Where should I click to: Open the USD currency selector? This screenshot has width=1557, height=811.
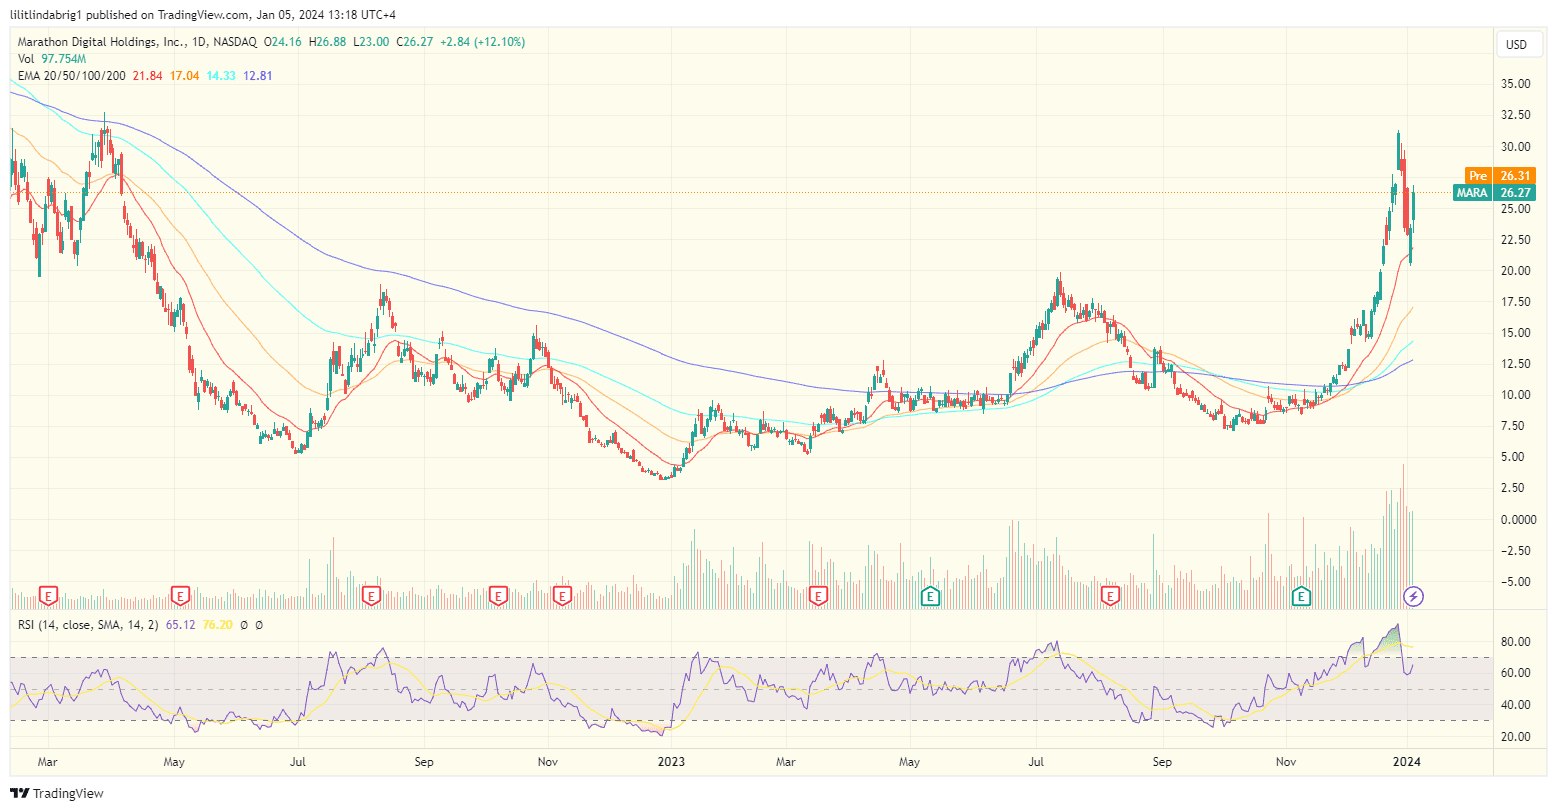1516,45
